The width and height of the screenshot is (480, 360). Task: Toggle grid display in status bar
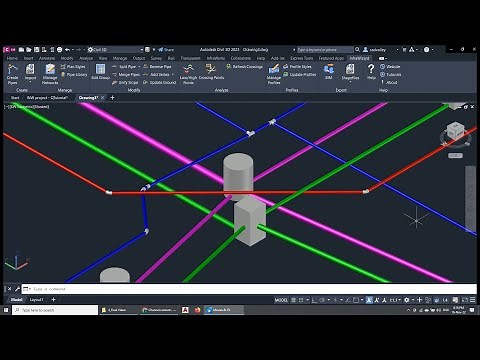294,300
